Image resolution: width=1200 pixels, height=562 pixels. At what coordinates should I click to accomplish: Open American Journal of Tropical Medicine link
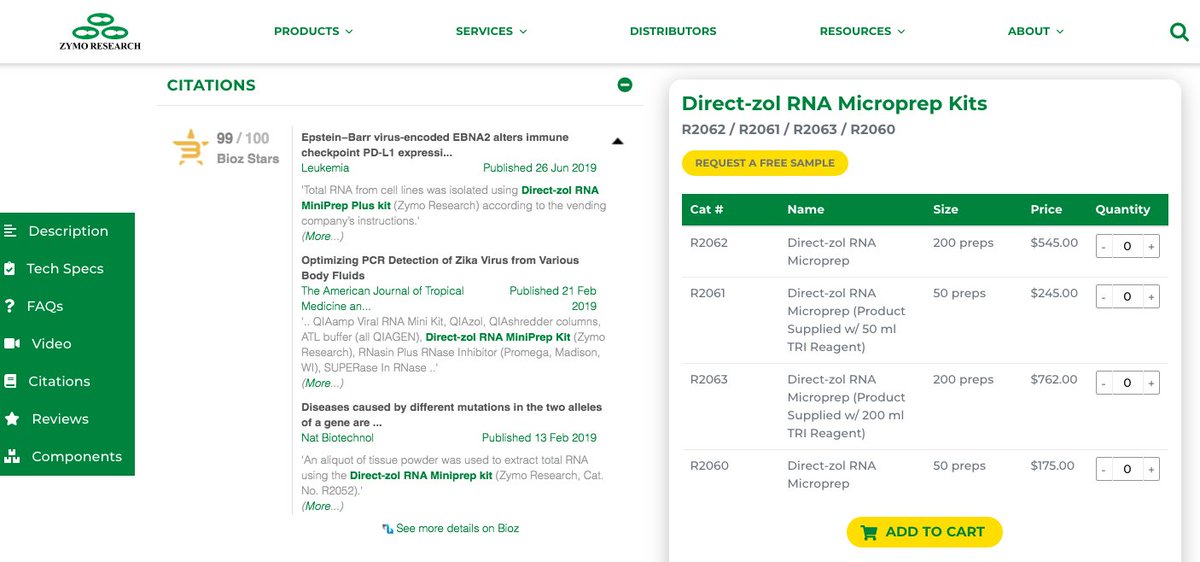coord(383,298)
